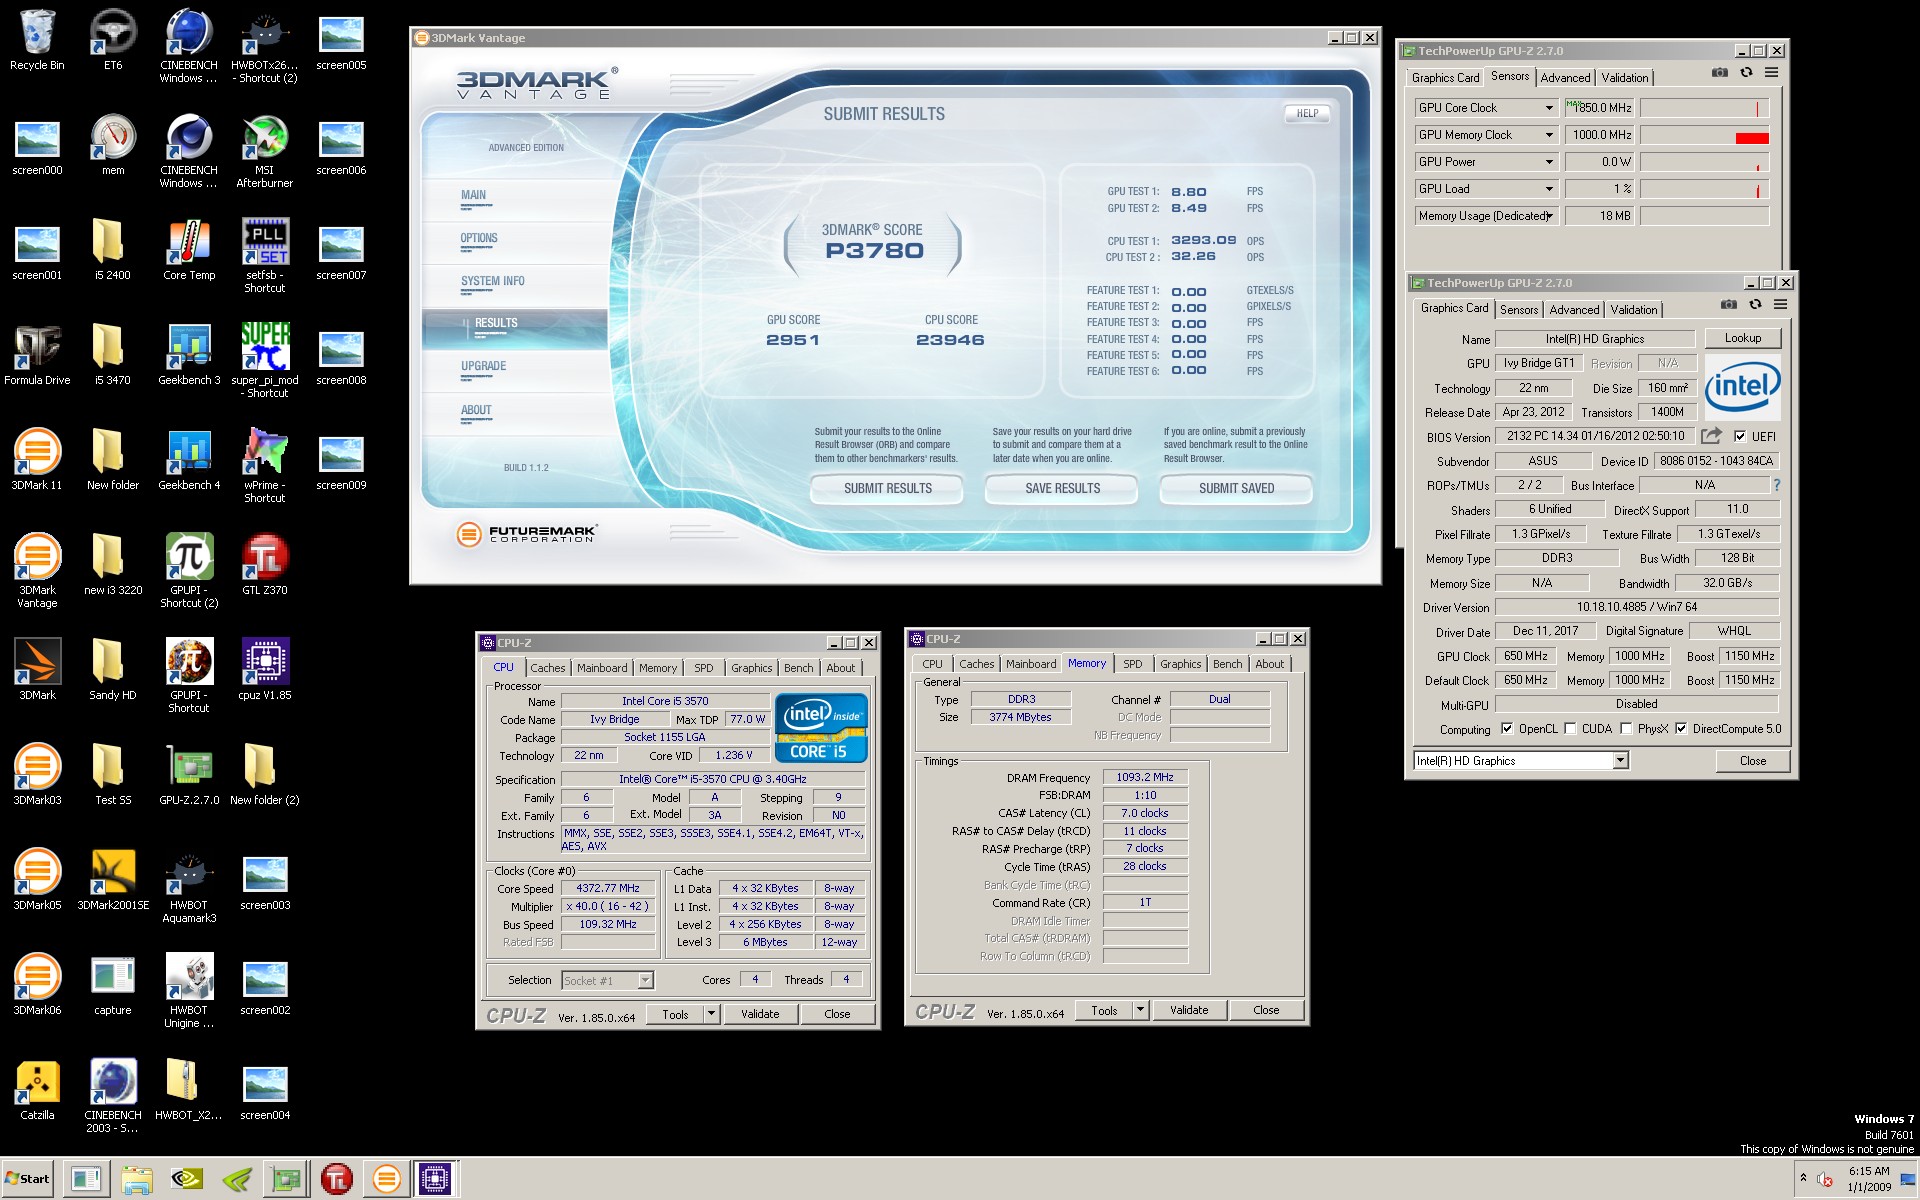Open the Formula Drive desktop icon
The image size is (1920, 1200).
point(37,355)
